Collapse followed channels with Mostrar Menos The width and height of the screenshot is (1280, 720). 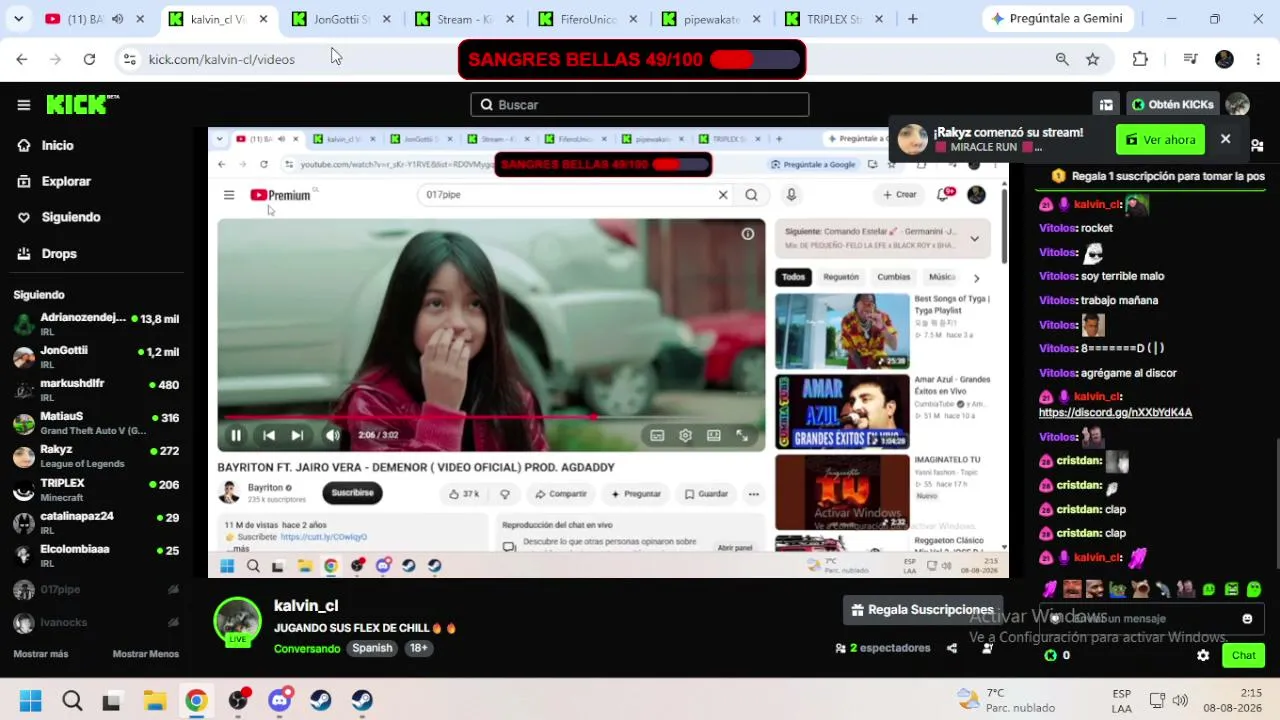[146, 654]
